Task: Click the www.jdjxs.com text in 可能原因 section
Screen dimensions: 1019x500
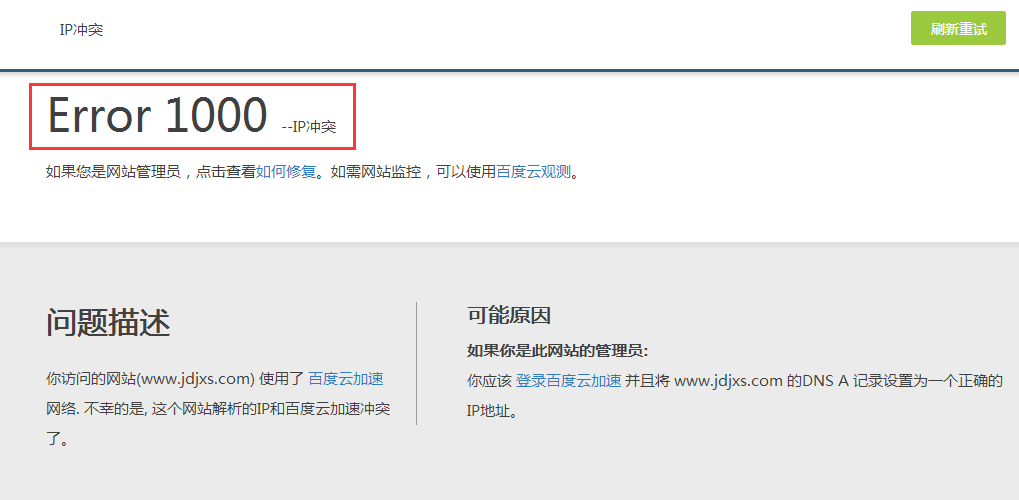Action: [728, 381]
